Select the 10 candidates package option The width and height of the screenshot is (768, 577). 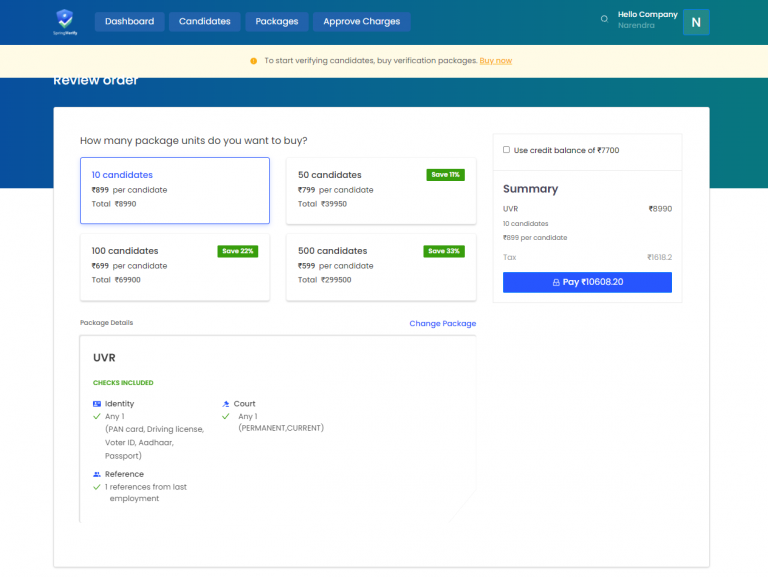(174, 190)
